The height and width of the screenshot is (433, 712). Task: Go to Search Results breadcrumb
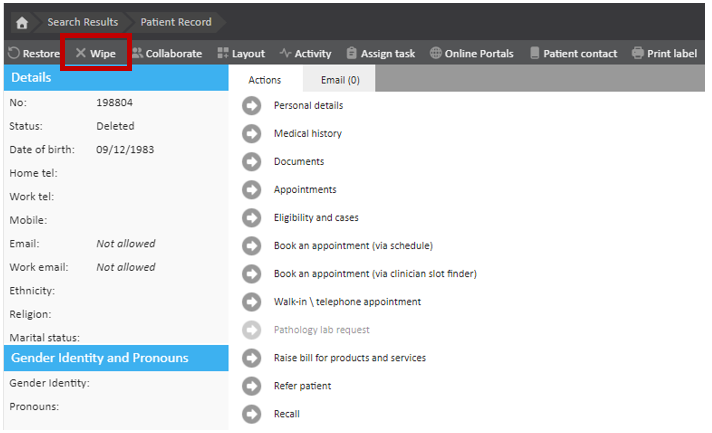82,22
